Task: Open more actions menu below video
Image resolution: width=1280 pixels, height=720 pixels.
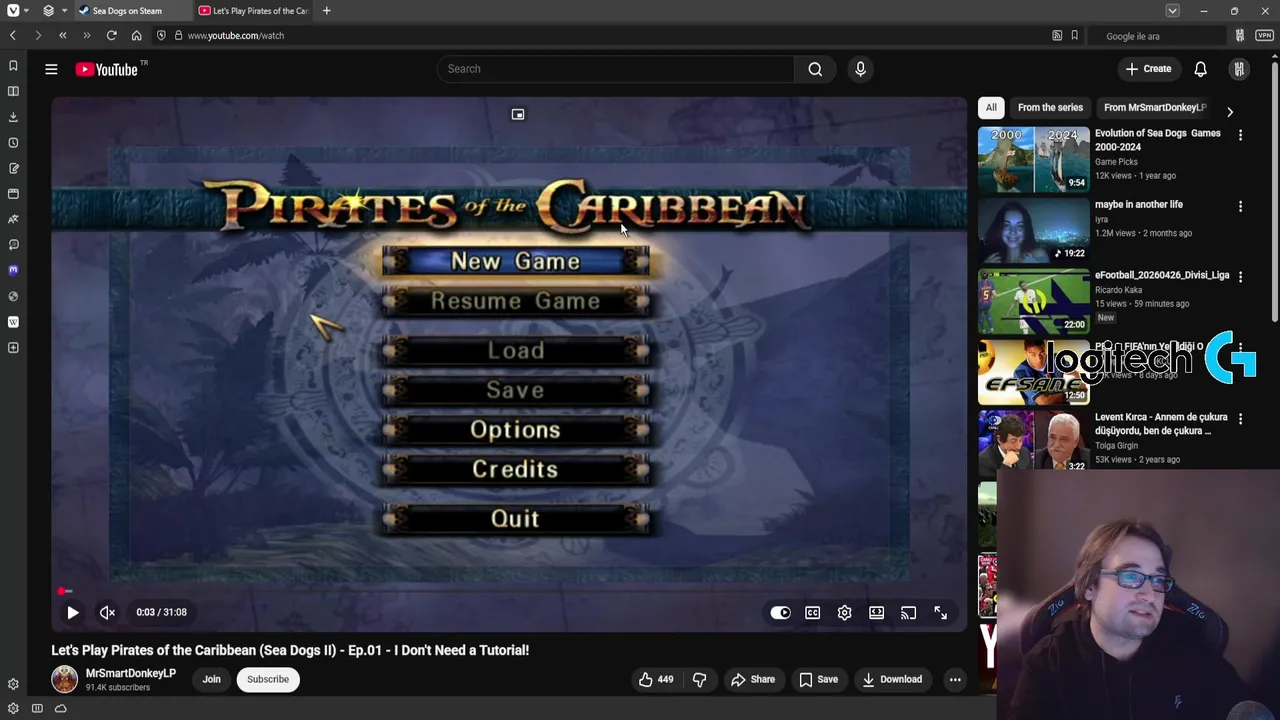Action: (x=955, y=679)
